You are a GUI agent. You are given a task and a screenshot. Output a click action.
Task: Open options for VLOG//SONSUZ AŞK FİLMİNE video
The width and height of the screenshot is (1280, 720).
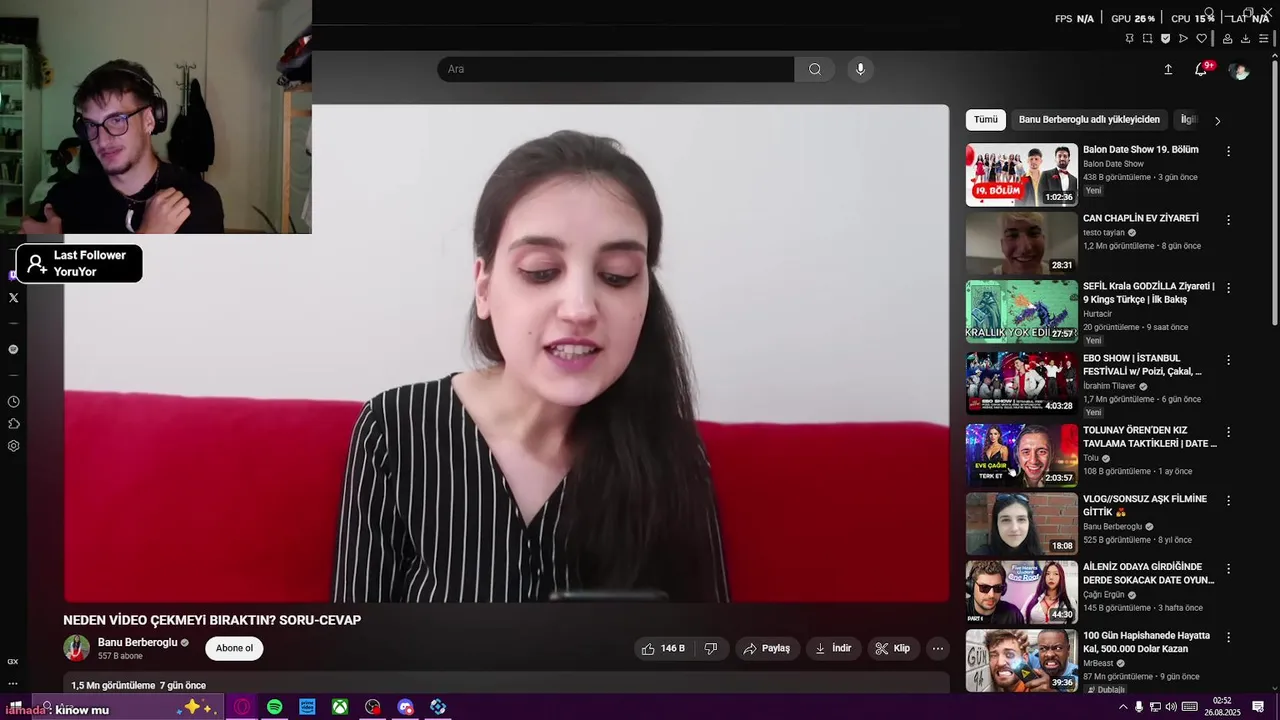pyautogui.click(x=1229, y=500)
